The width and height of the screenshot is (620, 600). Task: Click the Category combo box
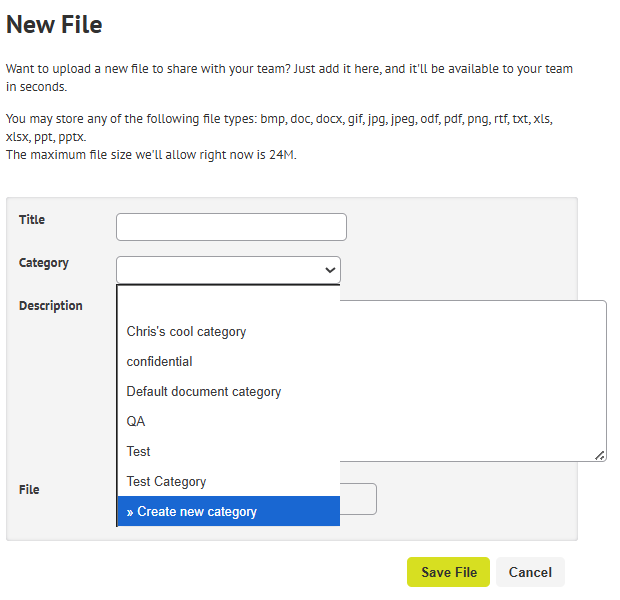coord(228,270)
